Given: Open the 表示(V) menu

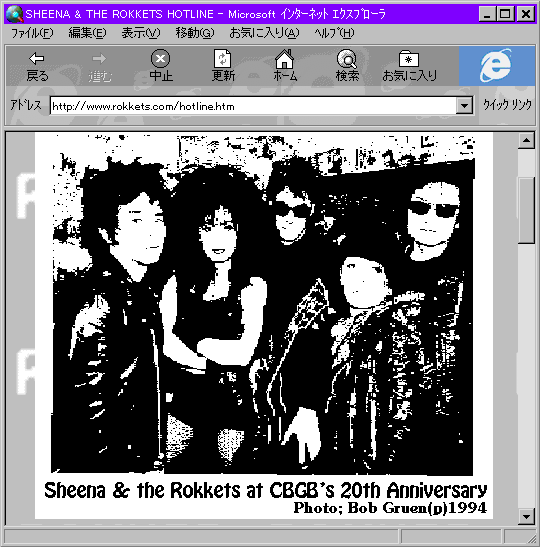Looking at the screenshot, I should tap(141, 33).
